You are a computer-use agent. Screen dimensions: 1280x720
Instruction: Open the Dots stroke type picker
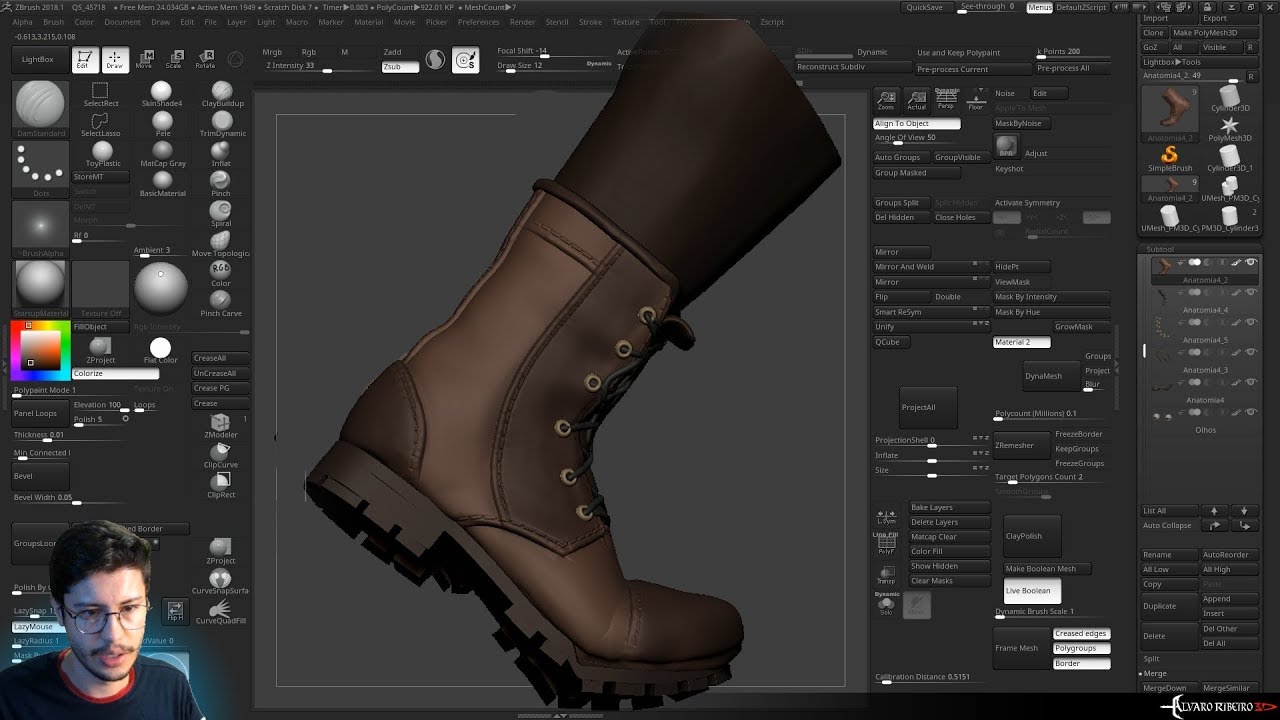point(41,168)
